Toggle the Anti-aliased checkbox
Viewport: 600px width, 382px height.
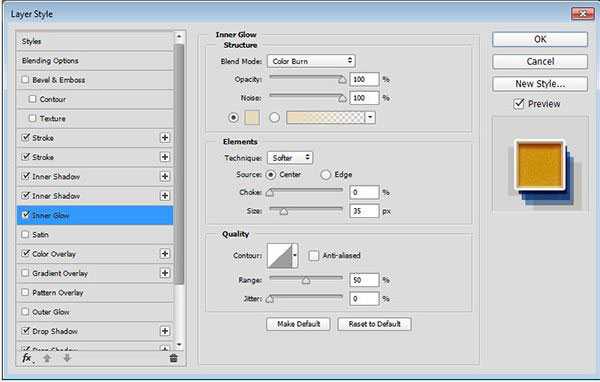(x=313, y=255)
